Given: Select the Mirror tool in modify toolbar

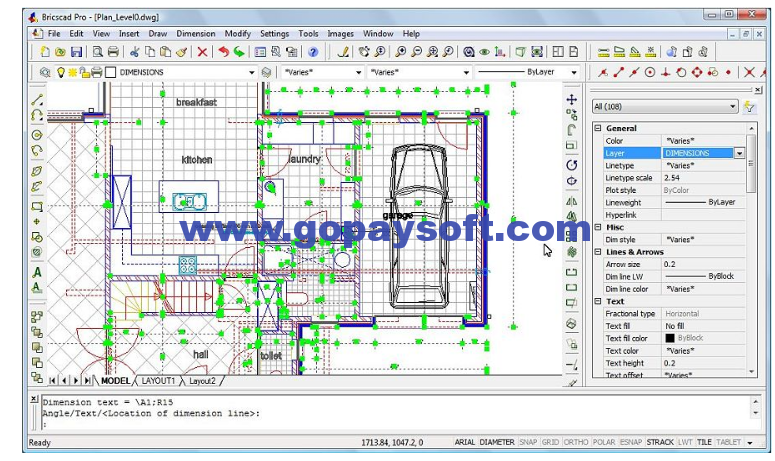Looking at the screenshot, I should click(571, 201).
